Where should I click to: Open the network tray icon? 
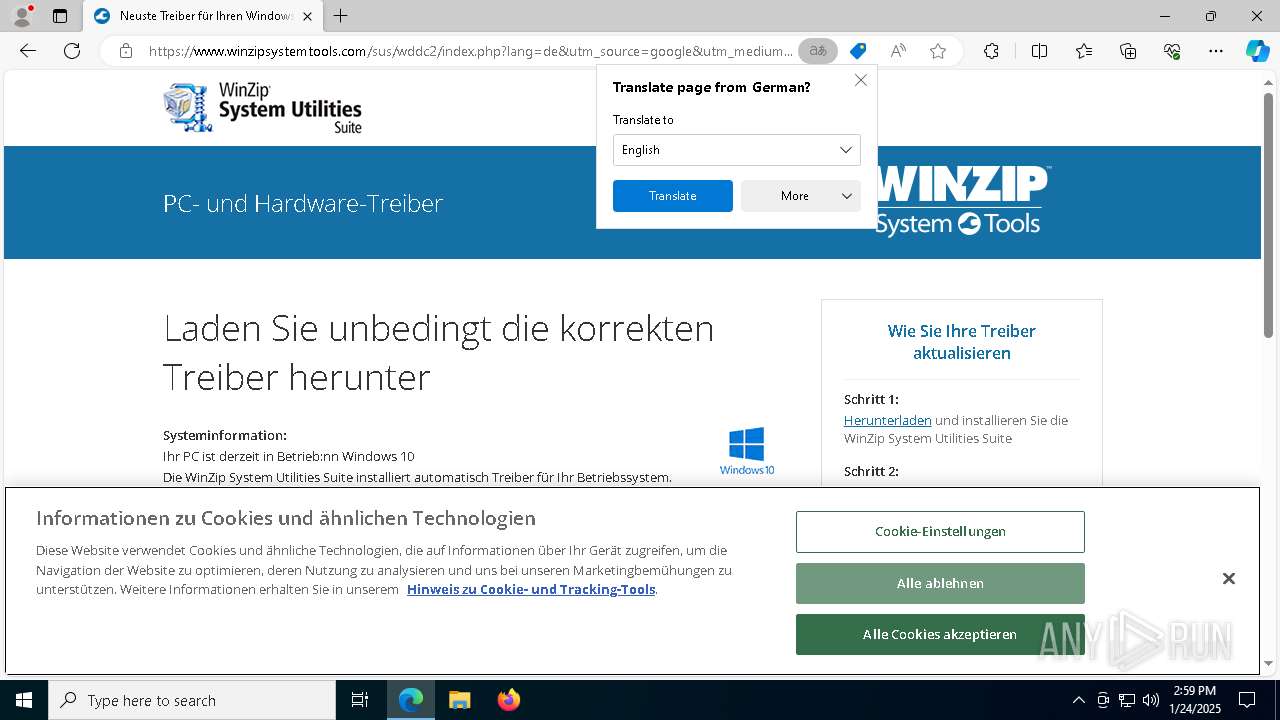click(x=1127, y=700)
